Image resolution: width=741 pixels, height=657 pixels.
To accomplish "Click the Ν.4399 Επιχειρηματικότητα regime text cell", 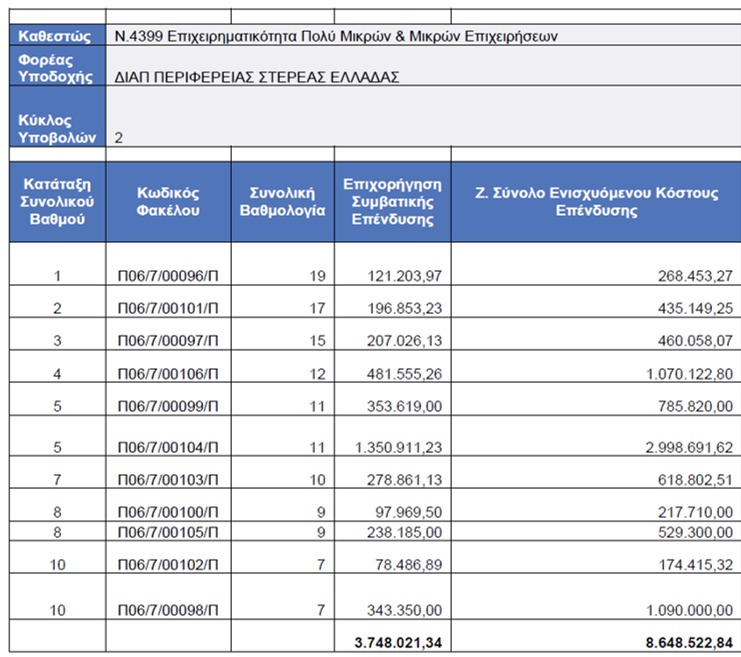I will pyautogui.click(x=423, y=35).
